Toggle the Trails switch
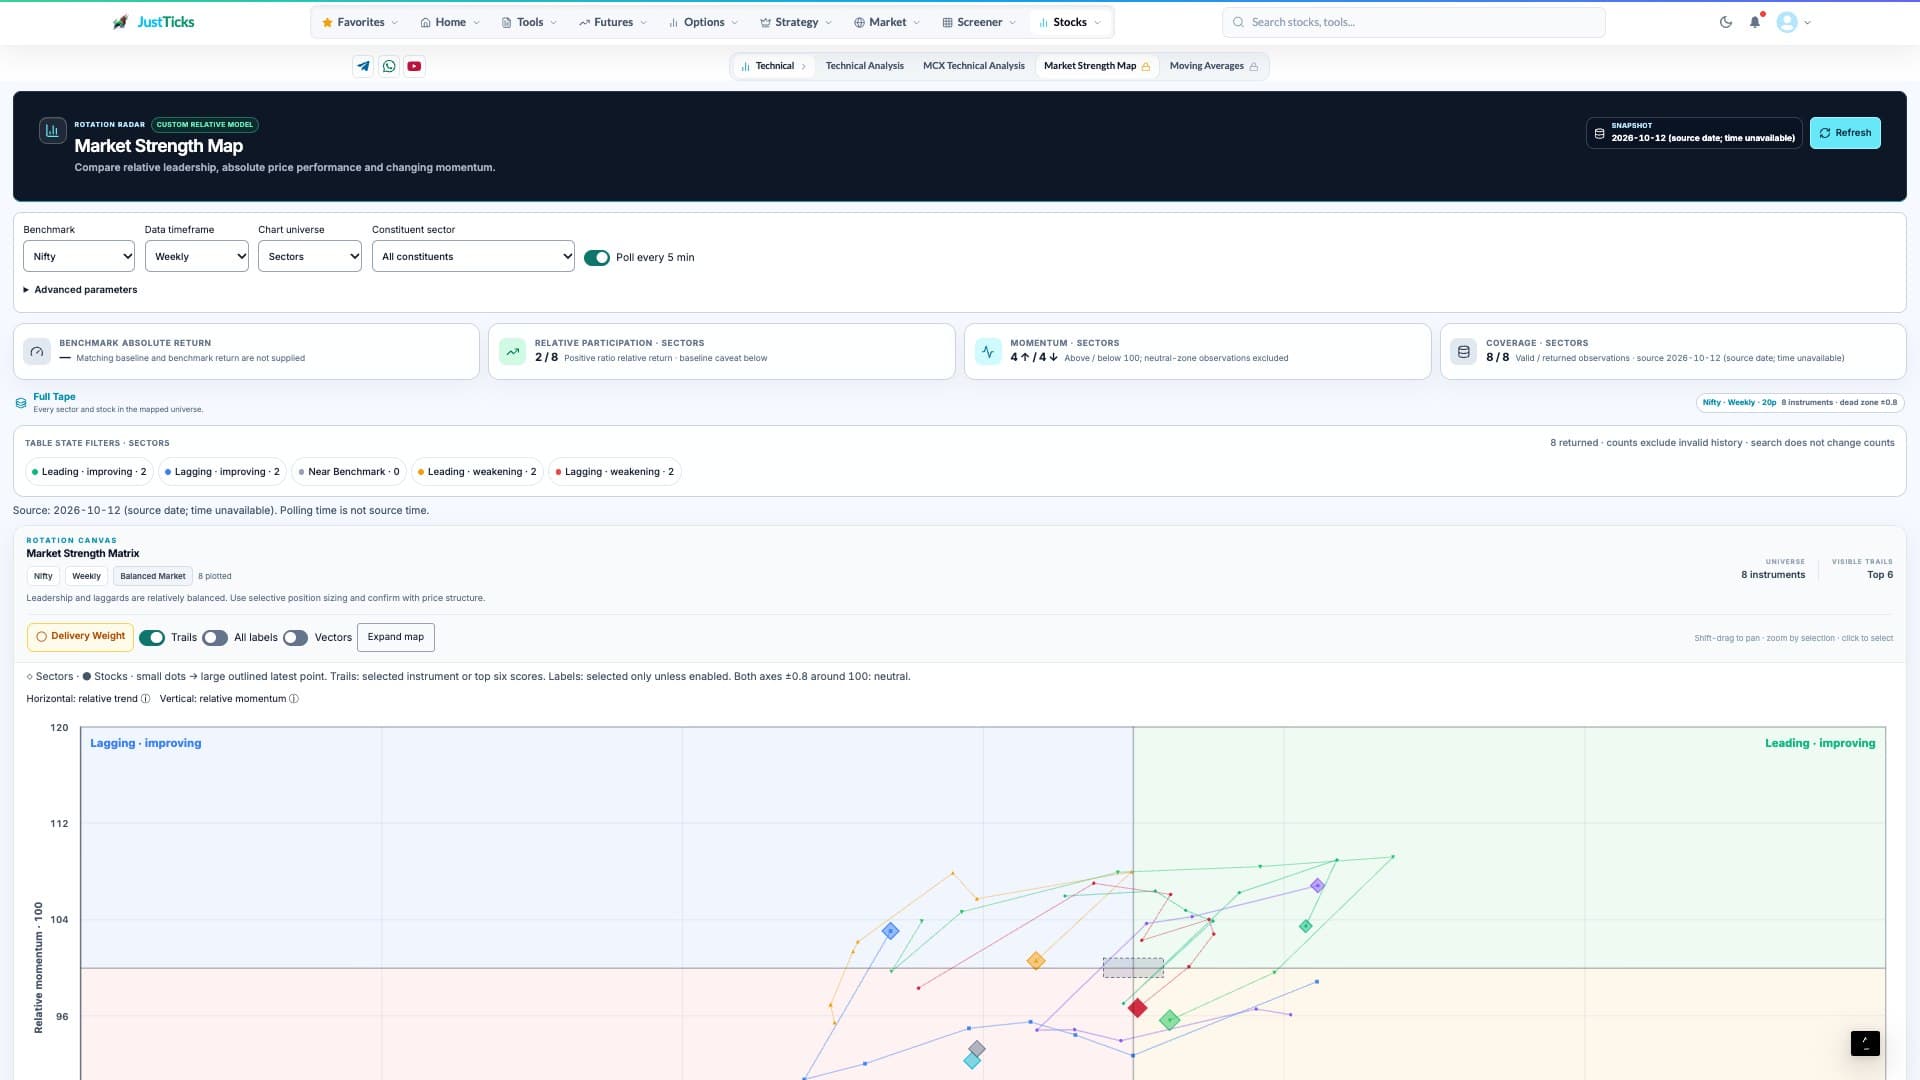Image resolution: width=1920 pixels, height=1080 pixels. 152,638
